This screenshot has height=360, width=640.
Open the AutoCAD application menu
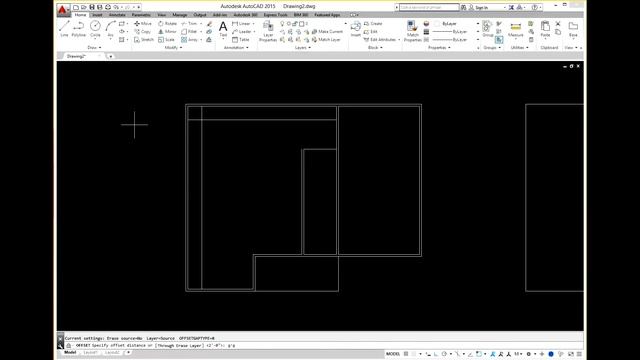[62, 9]
